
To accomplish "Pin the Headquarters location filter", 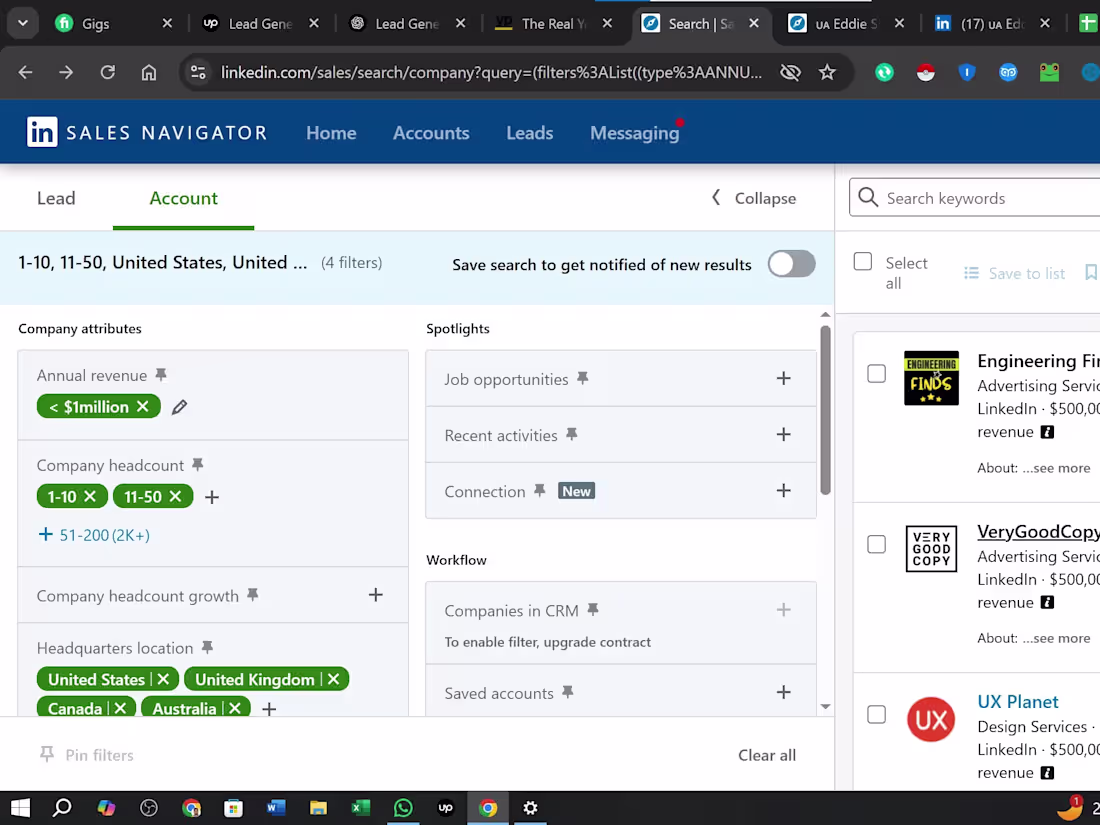I will coord(207,647).
